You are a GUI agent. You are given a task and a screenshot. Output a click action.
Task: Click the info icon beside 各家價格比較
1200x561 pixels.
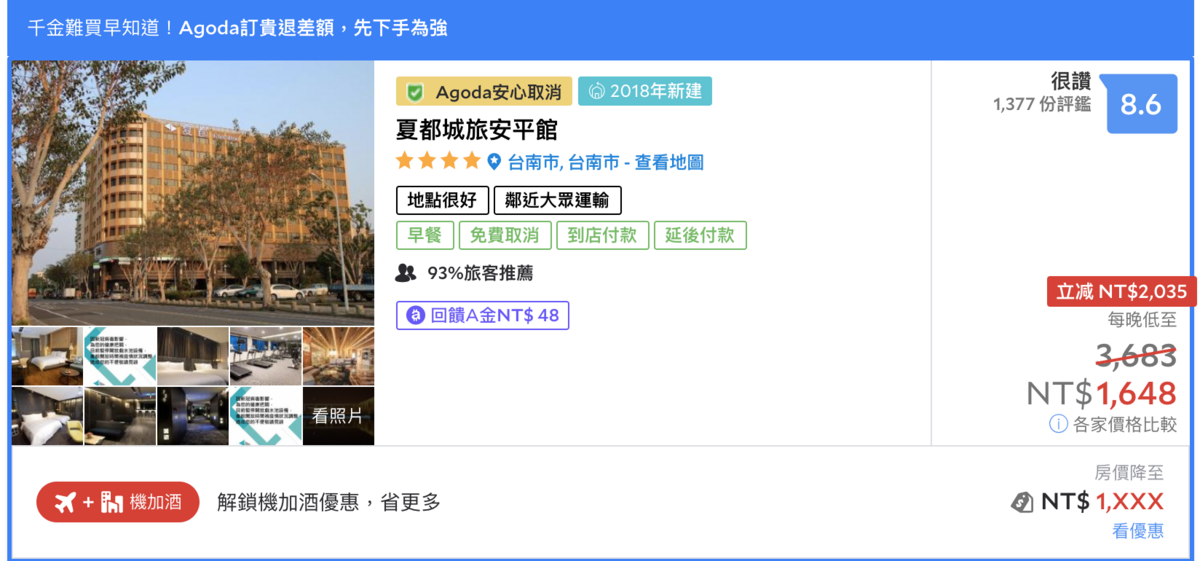pos(1058,424)
